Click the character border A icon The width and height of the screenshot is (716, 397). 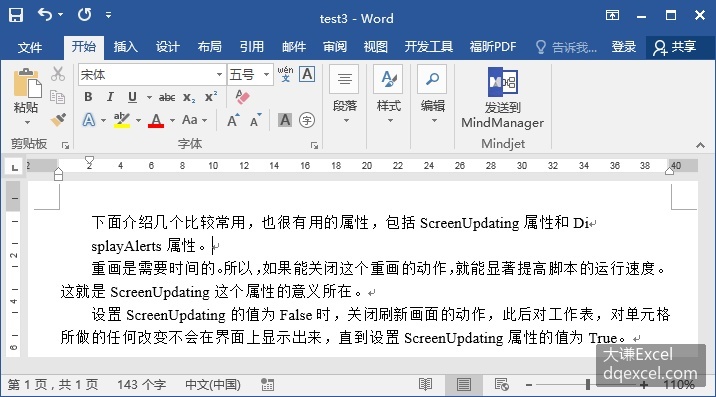[307, 74]
